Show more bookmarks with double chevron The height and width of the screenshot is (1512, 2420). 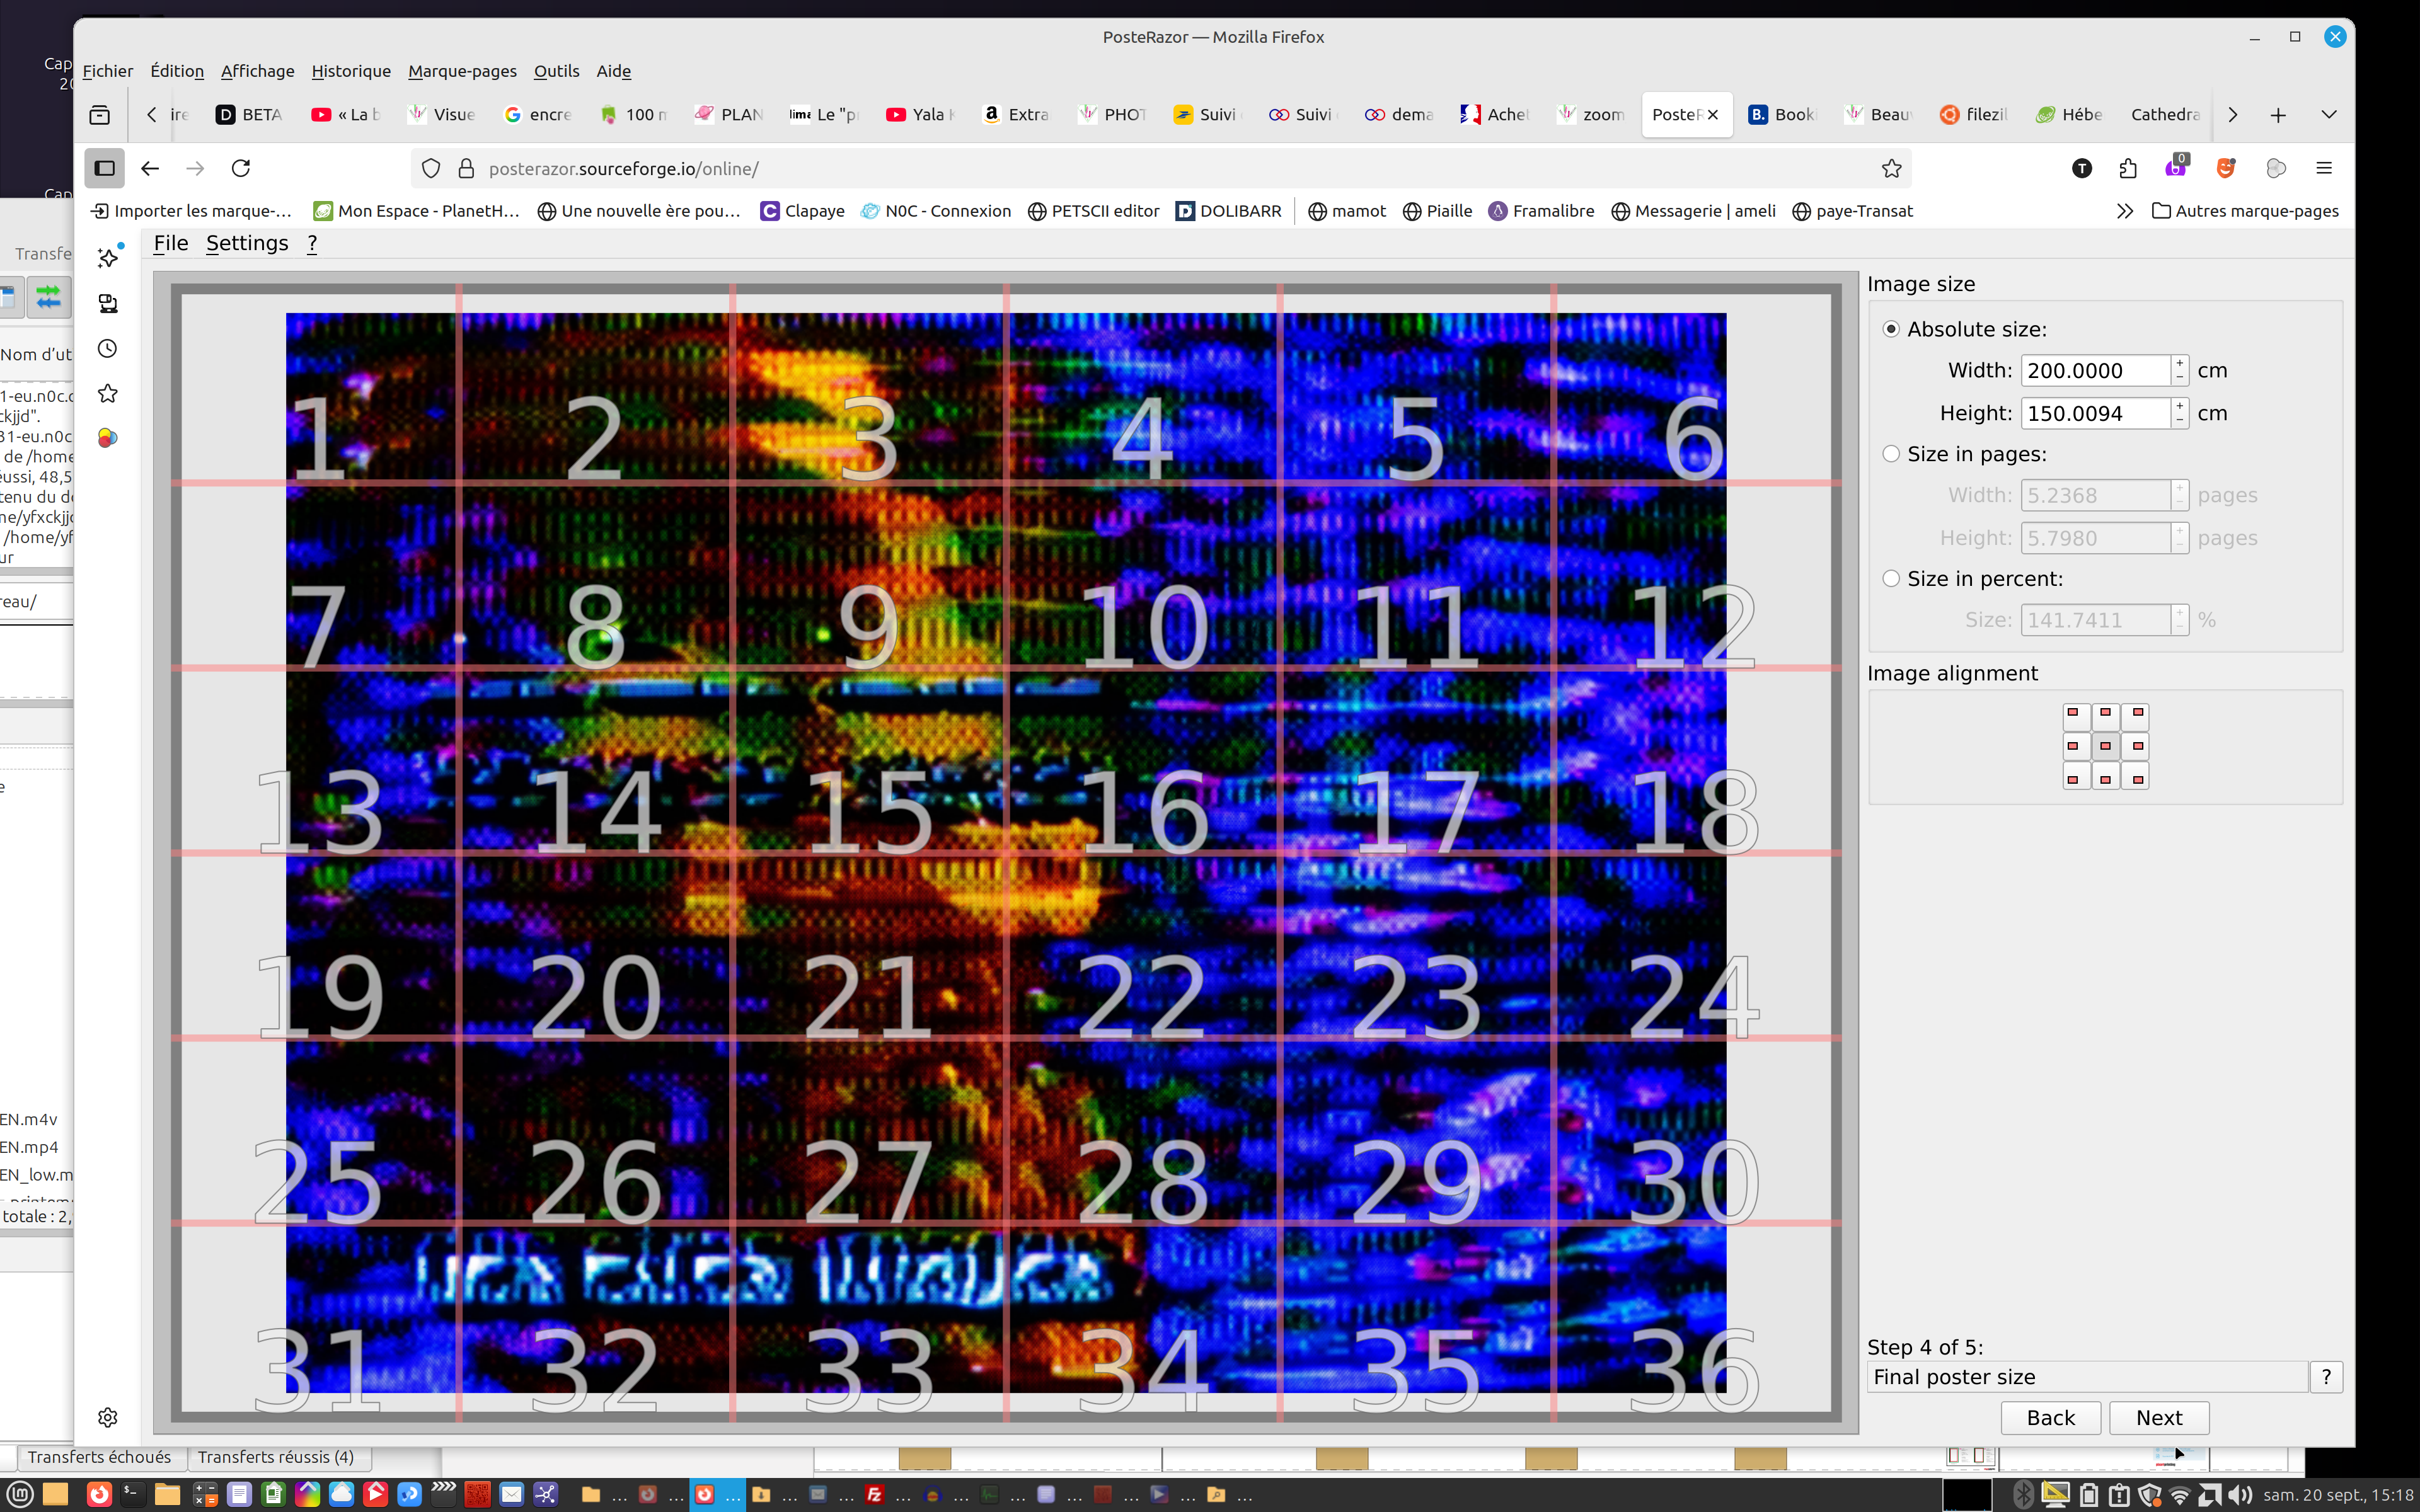point(2125,211)
